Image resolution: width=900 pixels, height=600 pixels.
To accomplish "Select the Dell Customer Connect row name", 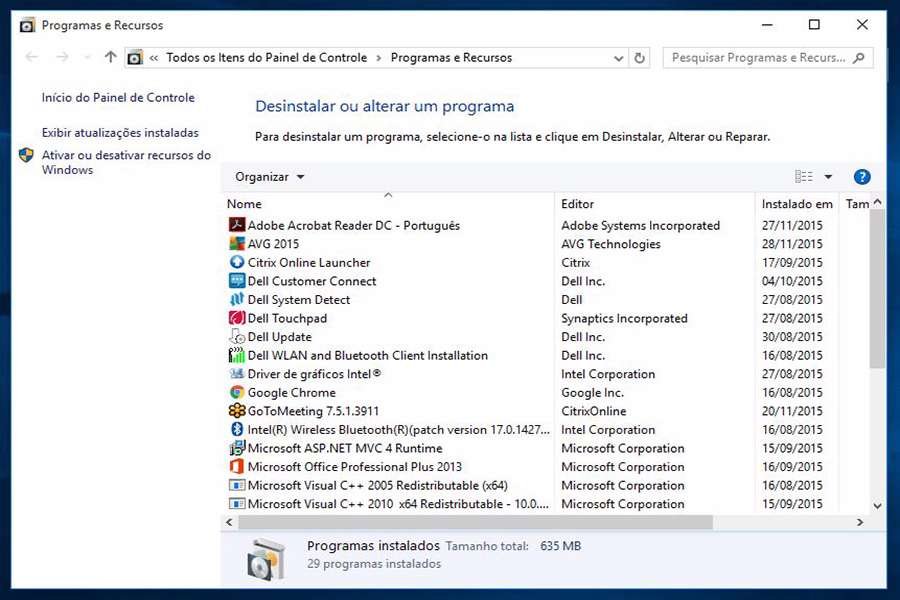I will point(312,281).
